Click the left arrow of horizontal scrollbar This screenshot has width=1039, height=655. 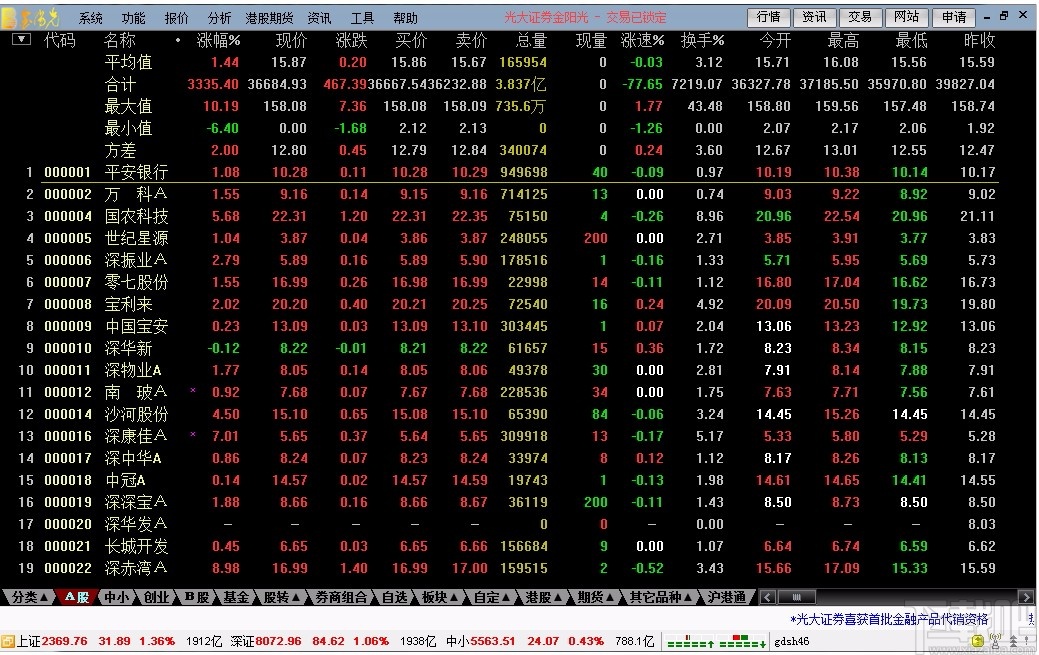click(767, 597)
